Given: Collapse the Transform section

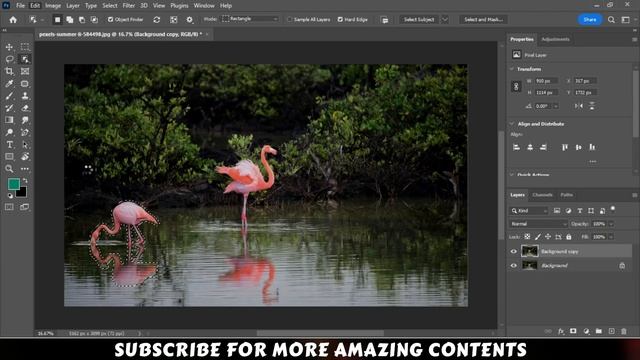Looking at the screenshot, I should click(512, 69).
